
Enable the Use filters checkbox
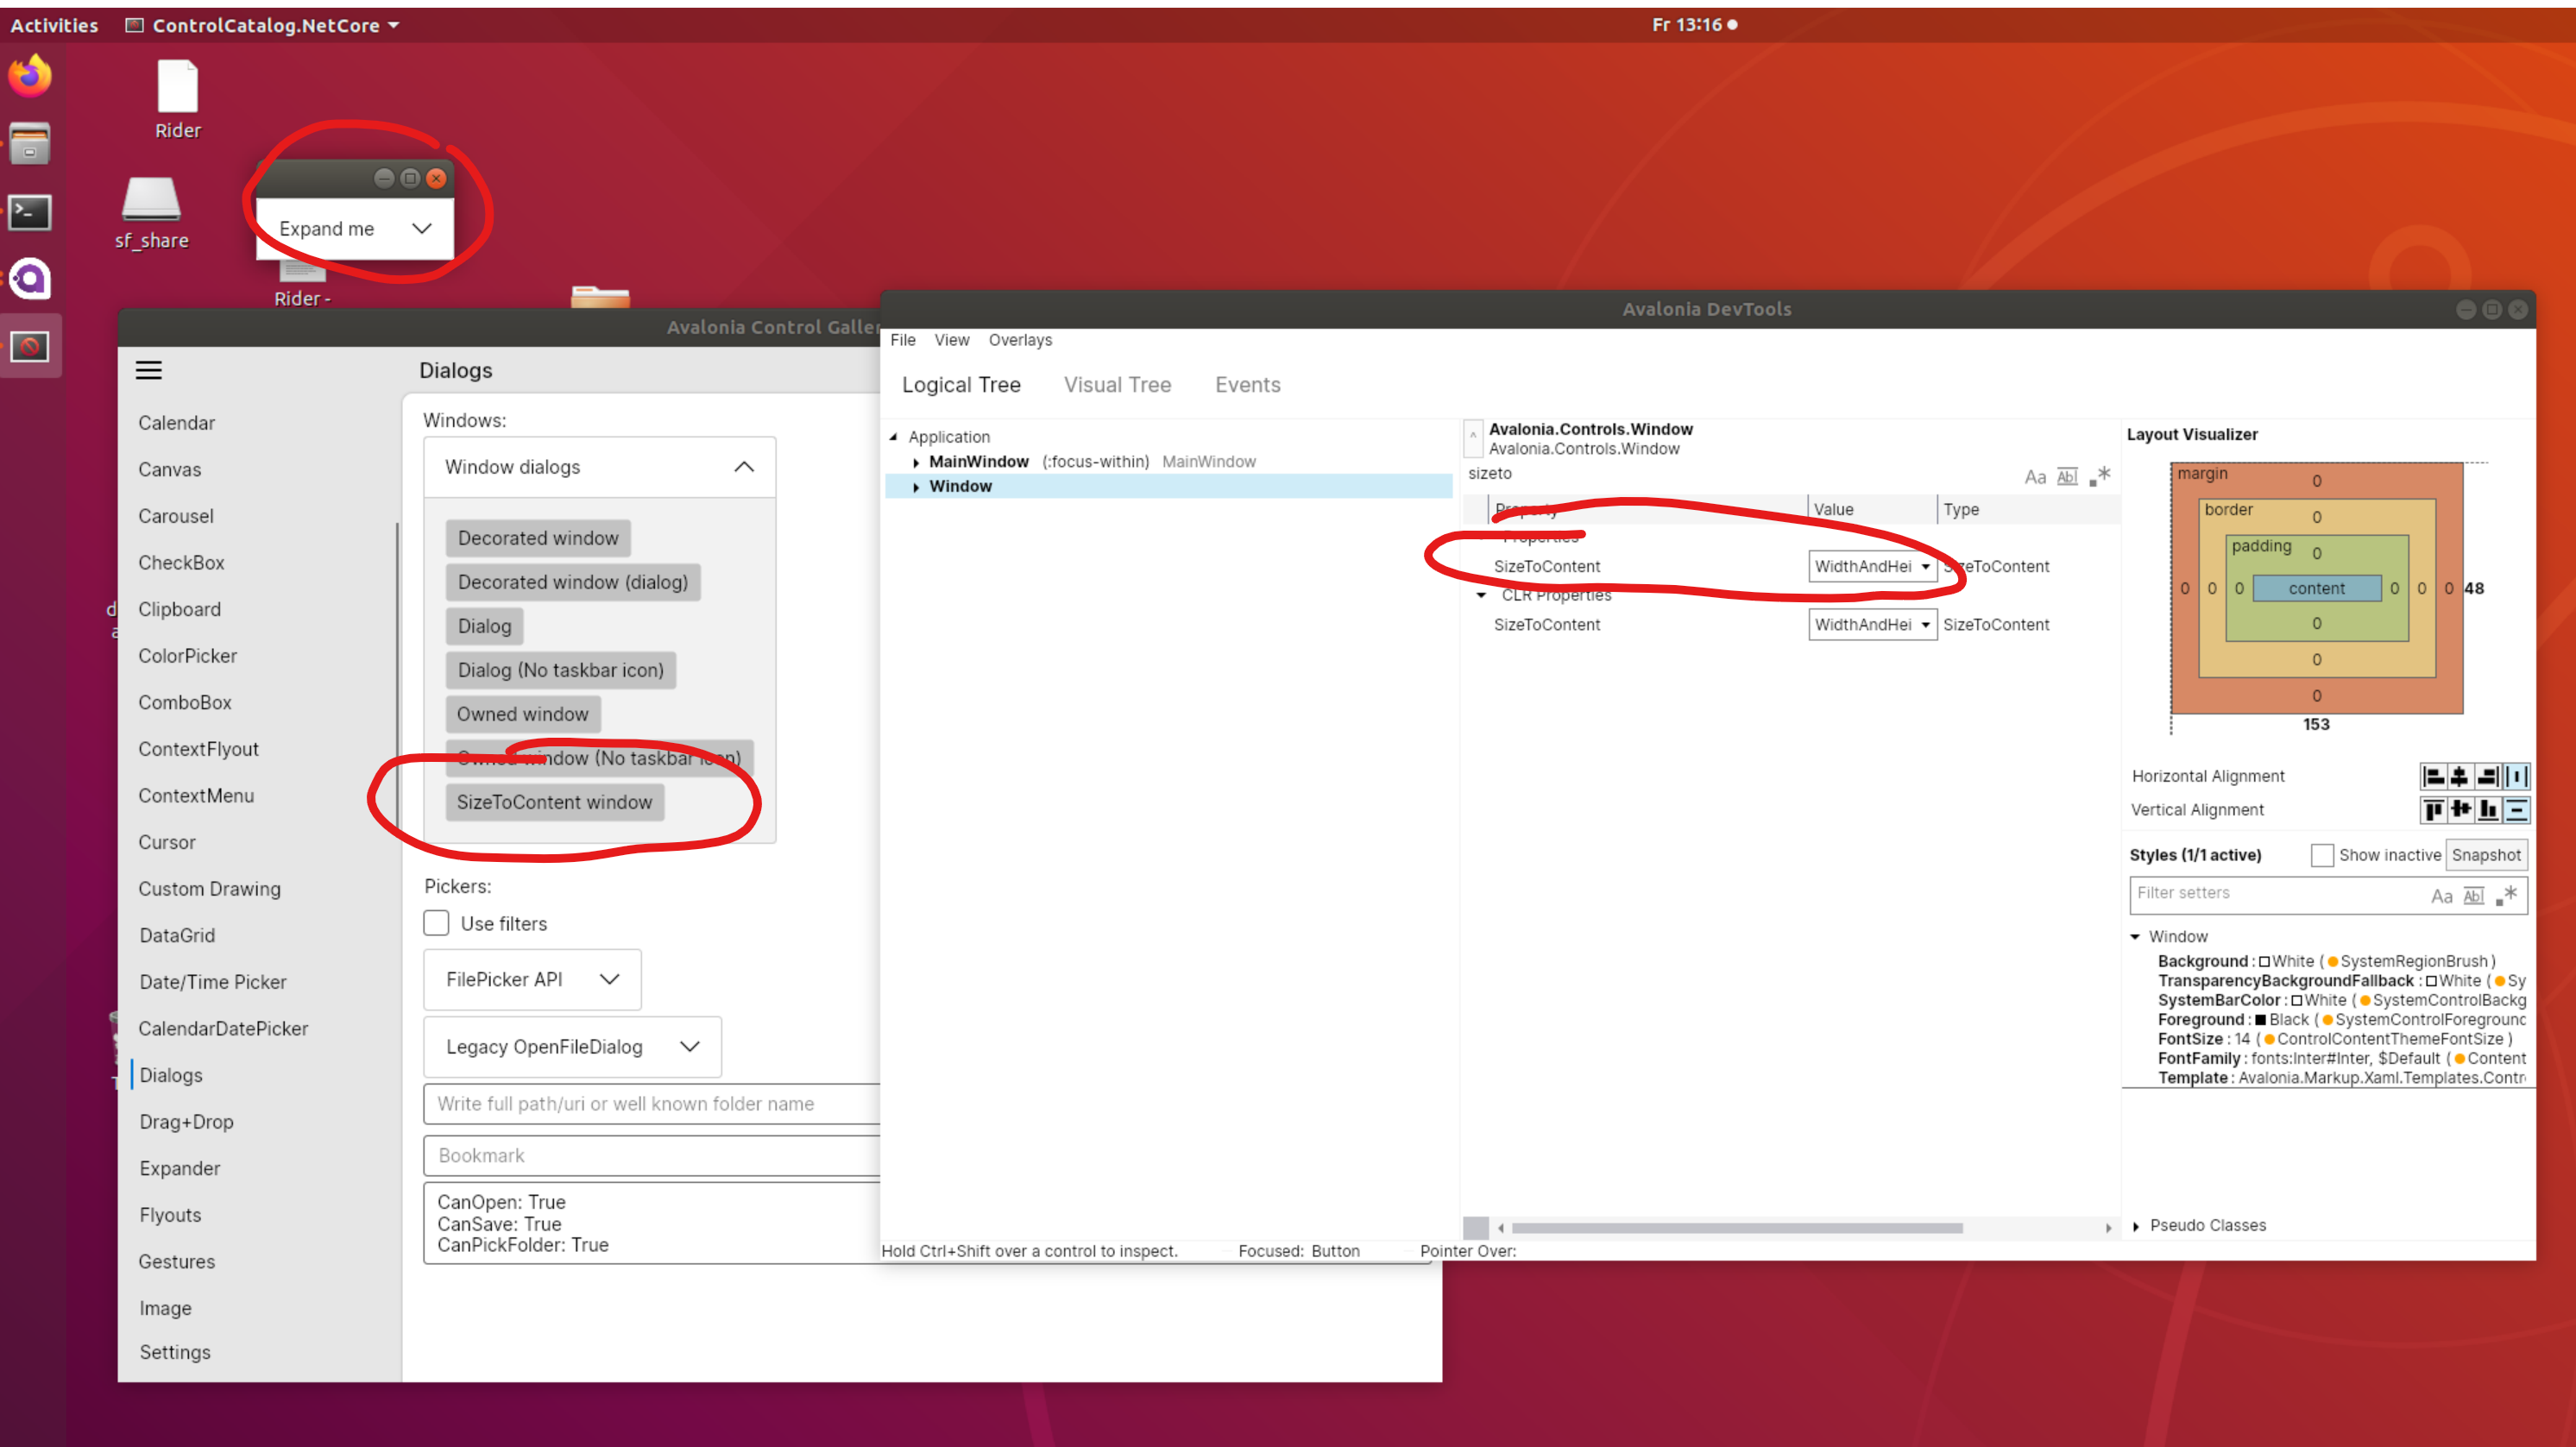click(x=436, y=923)
